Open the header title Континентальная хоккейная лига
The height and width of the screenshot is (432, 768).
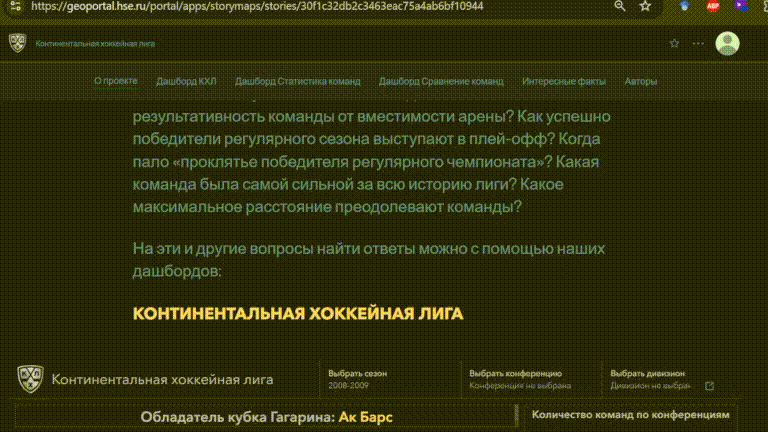click(95, 44)
